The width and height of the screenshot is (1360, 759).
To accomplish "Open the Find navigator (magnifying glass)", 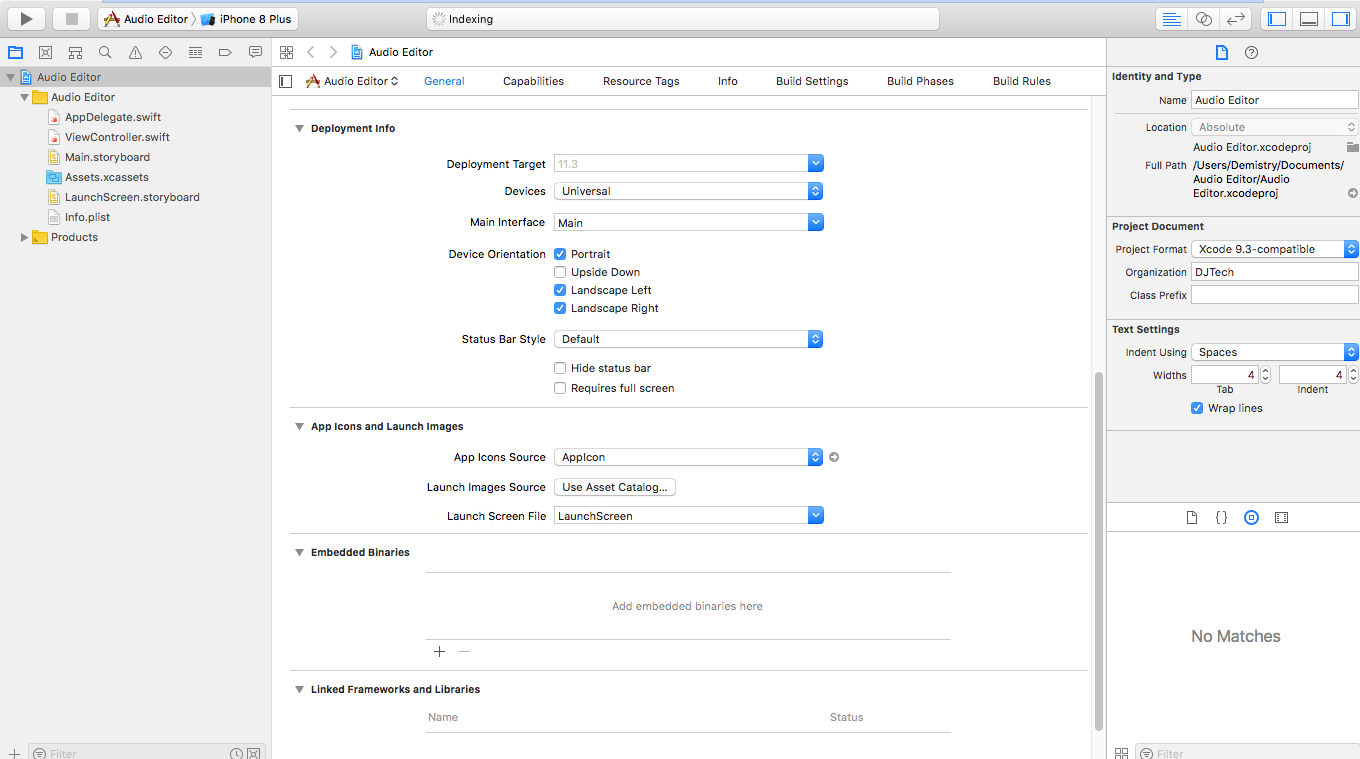I will (104, 52).
